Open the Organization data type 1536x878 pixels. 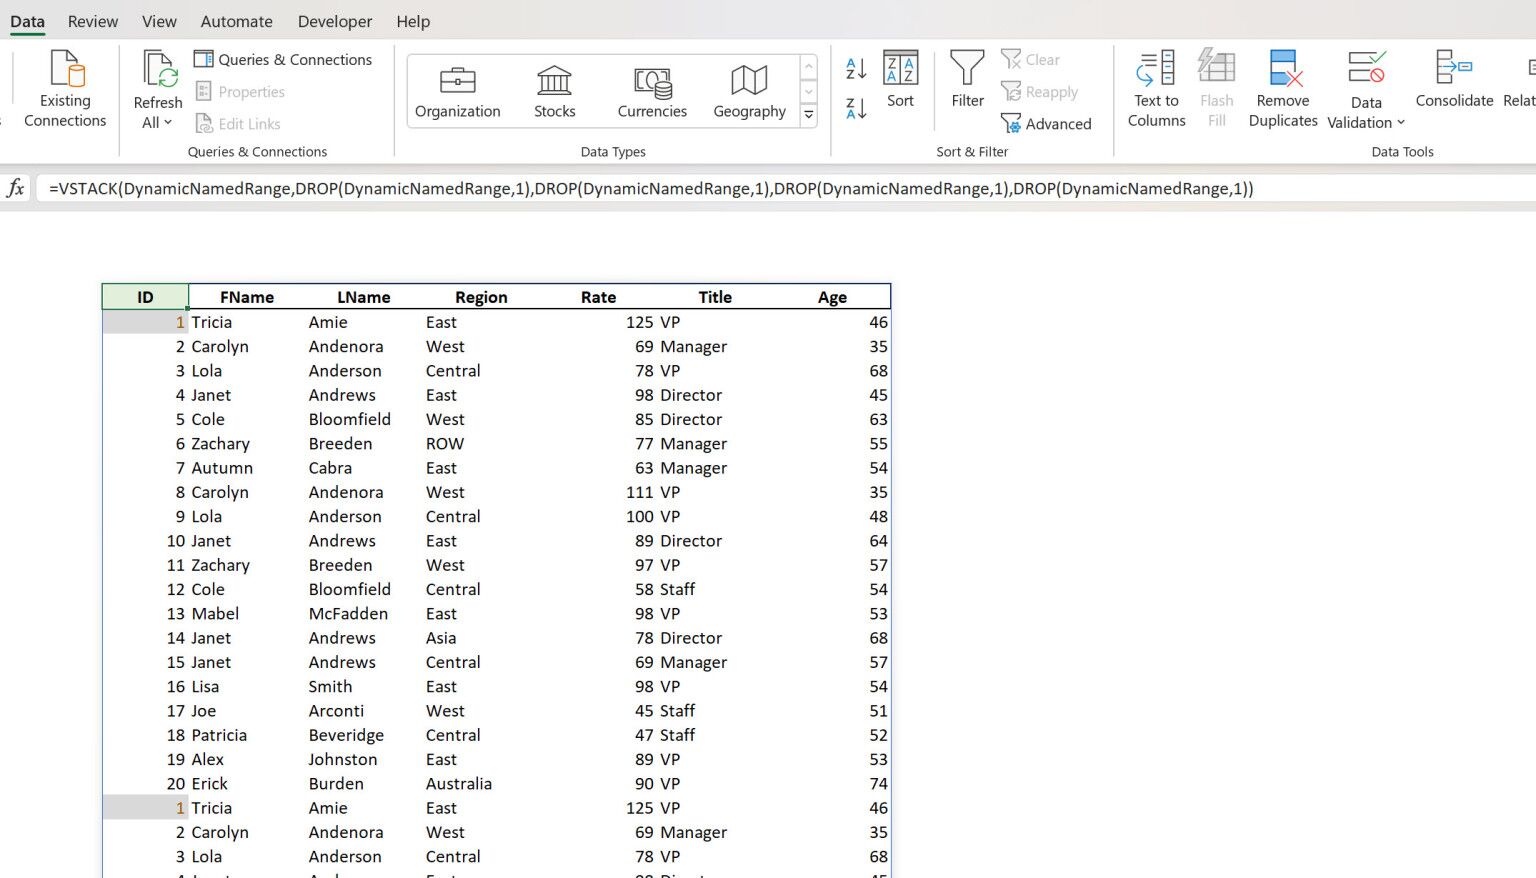(457, 90)
